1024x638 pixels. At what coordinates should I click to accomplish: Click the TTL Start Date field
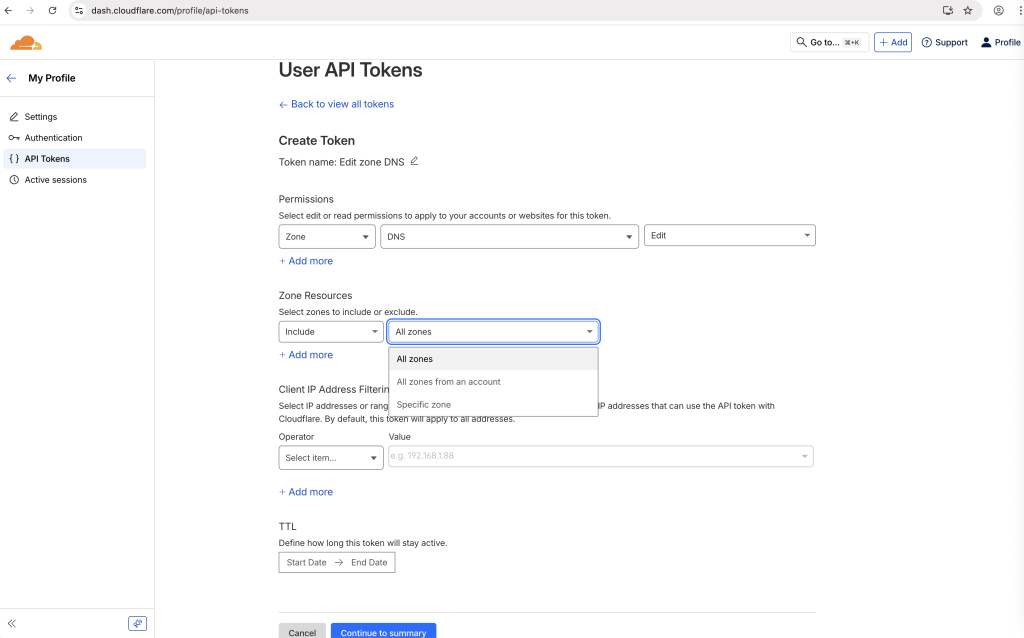[x=307, y=563]
